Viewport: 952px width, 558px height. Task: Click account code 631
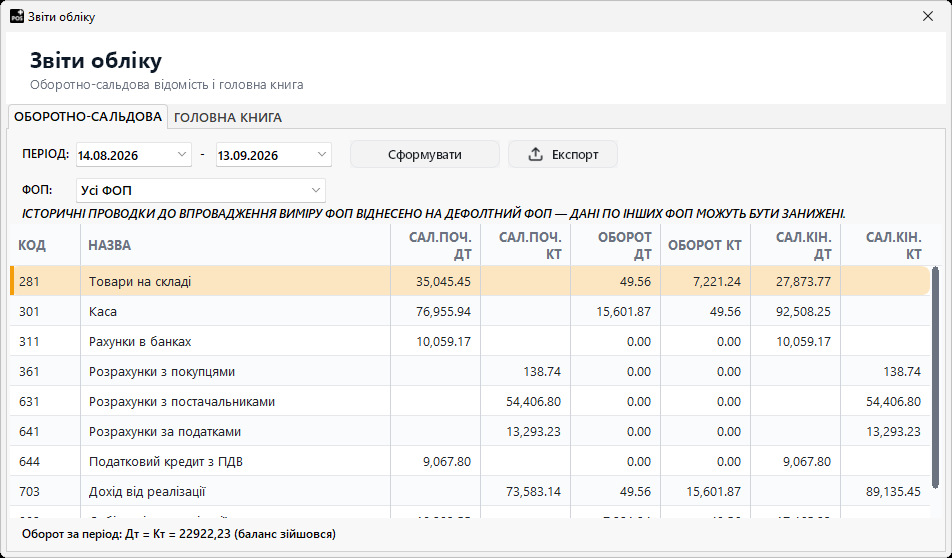tap(29, 402)
